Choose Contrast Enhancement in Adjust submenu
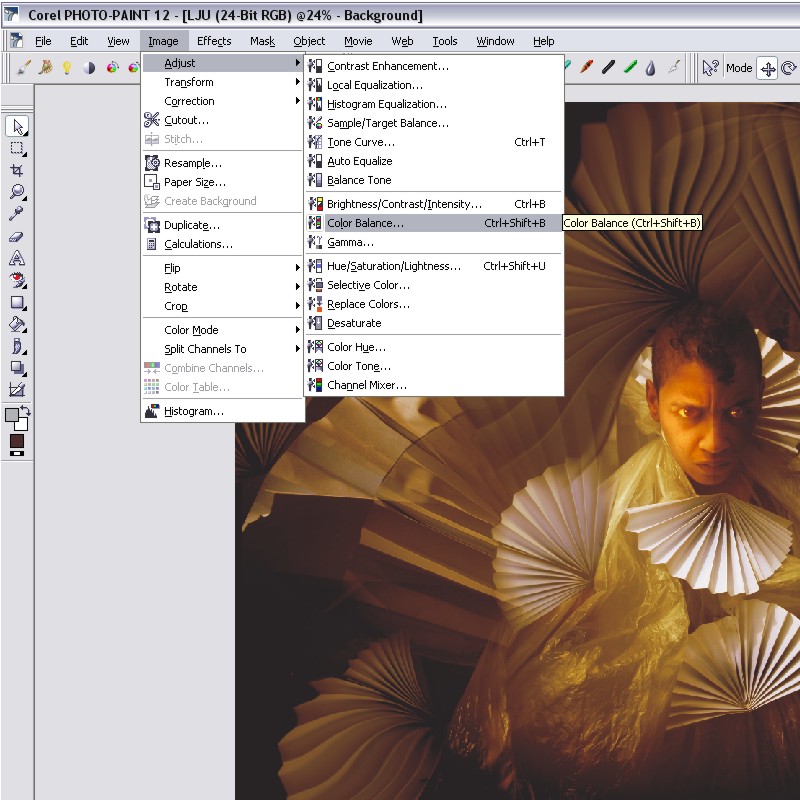800x800 pixels. coord(434,66)
